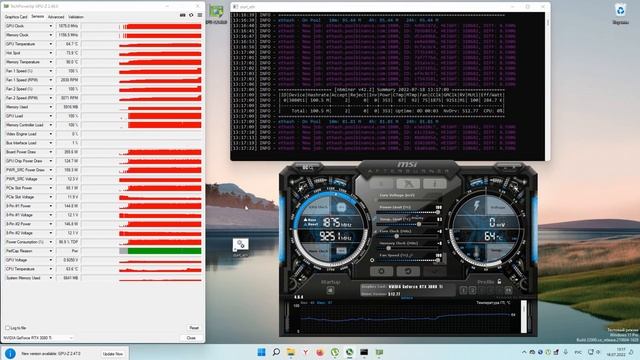Click the Afterburner save profile icon
Image resolution: width=640 pixels, height=360 pixels.
pyautogui.click(x=508, y=291)
